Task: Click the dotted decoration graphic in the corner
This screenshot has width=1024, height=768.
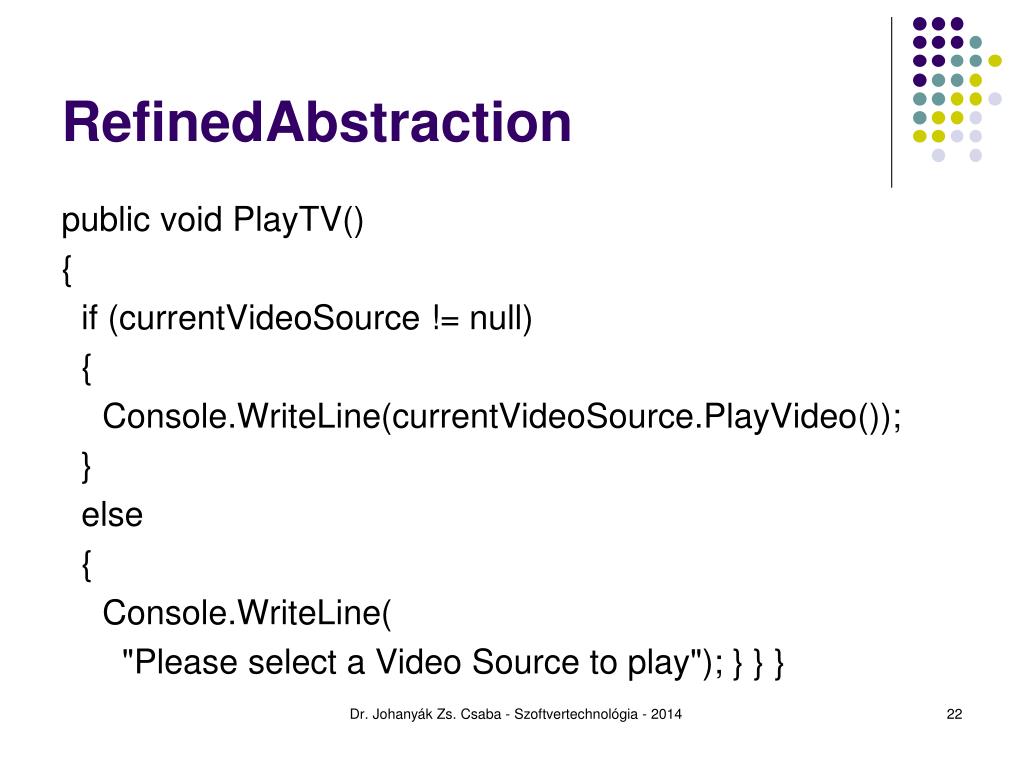Action: pos(957,89)
